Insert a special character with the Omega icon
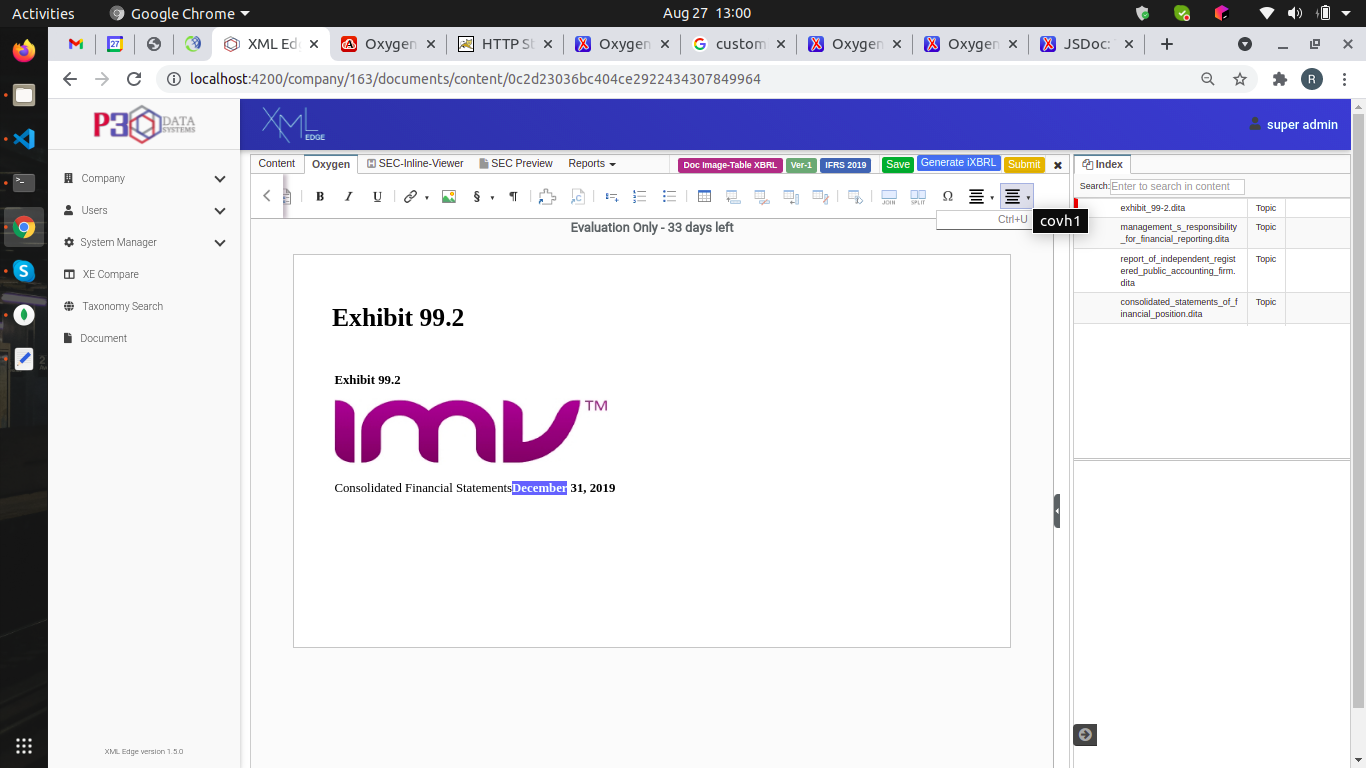 click(948, 197)
